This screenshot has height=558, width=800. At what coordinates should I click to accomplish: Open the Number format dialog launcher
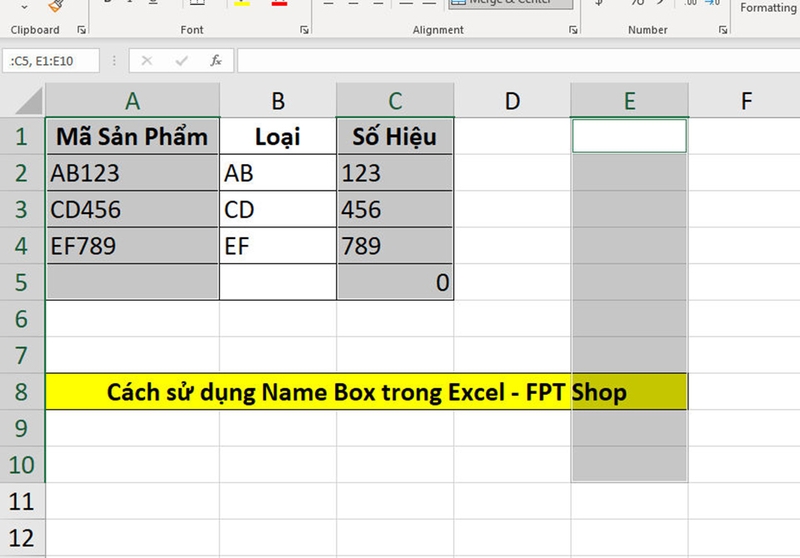(x=723, y=30)
